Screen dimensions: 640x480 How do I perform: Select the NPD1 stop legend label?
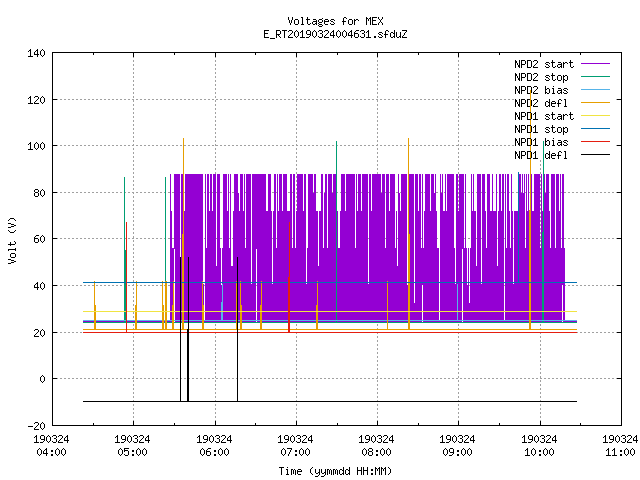point(541,129)
